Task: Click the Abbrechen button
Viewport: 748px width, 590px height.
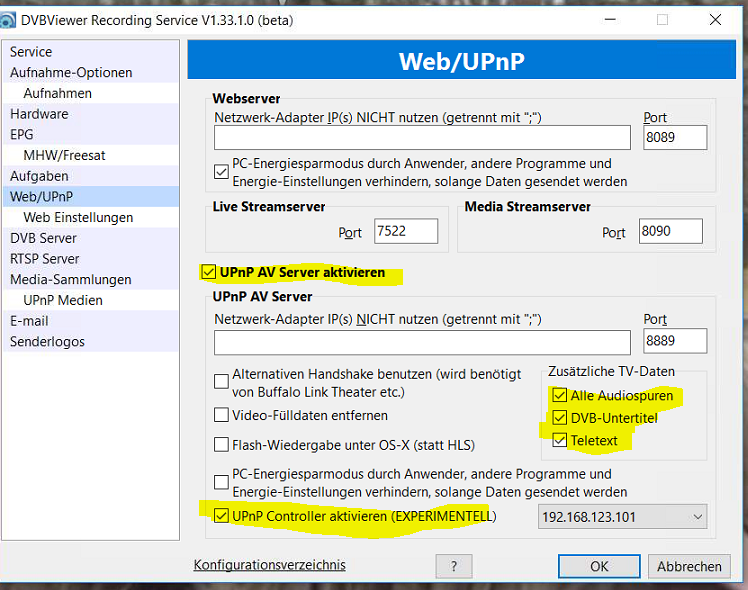Action: coord(689,566)
